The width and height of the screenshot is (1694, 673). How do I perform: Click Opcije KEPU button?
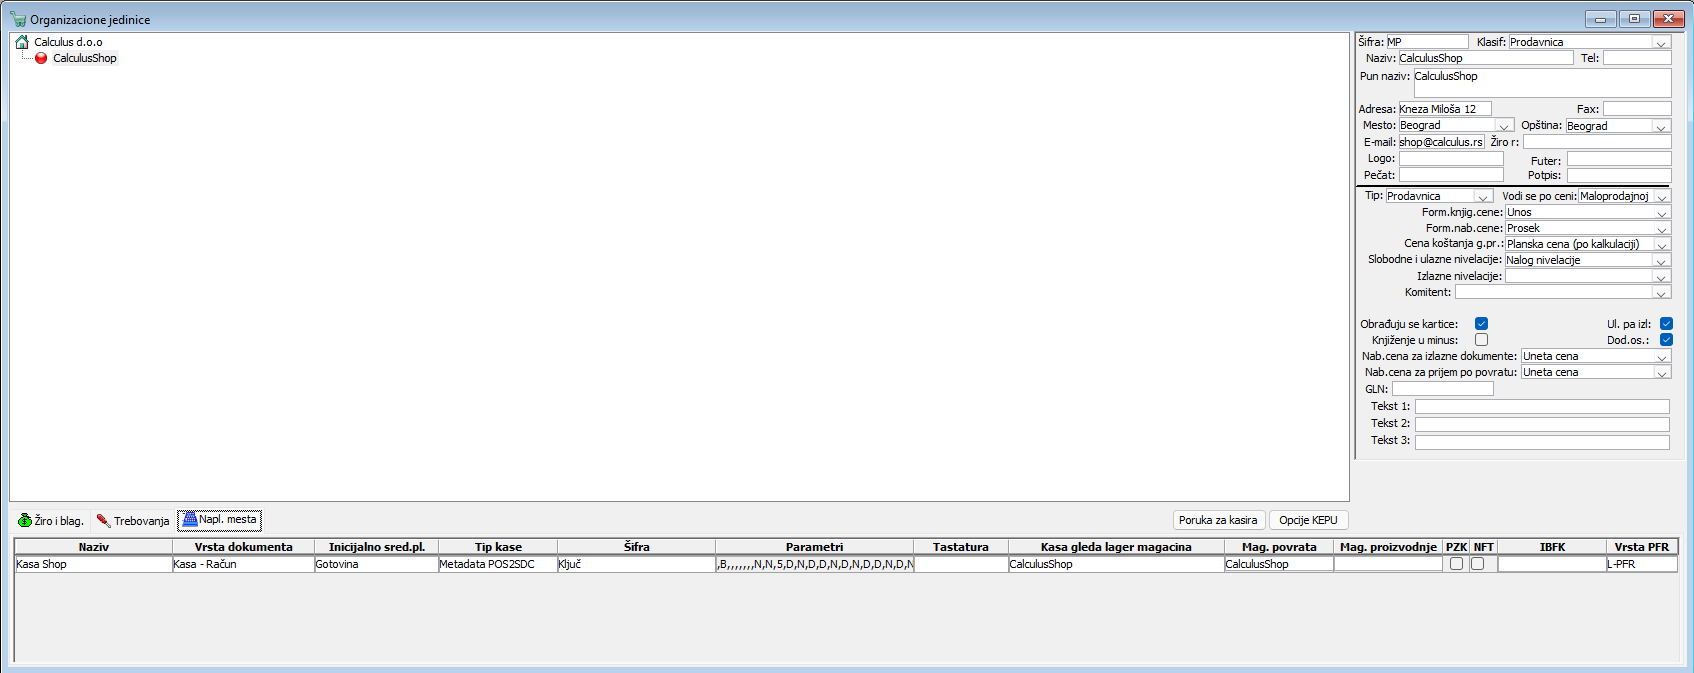(1308, 520)
